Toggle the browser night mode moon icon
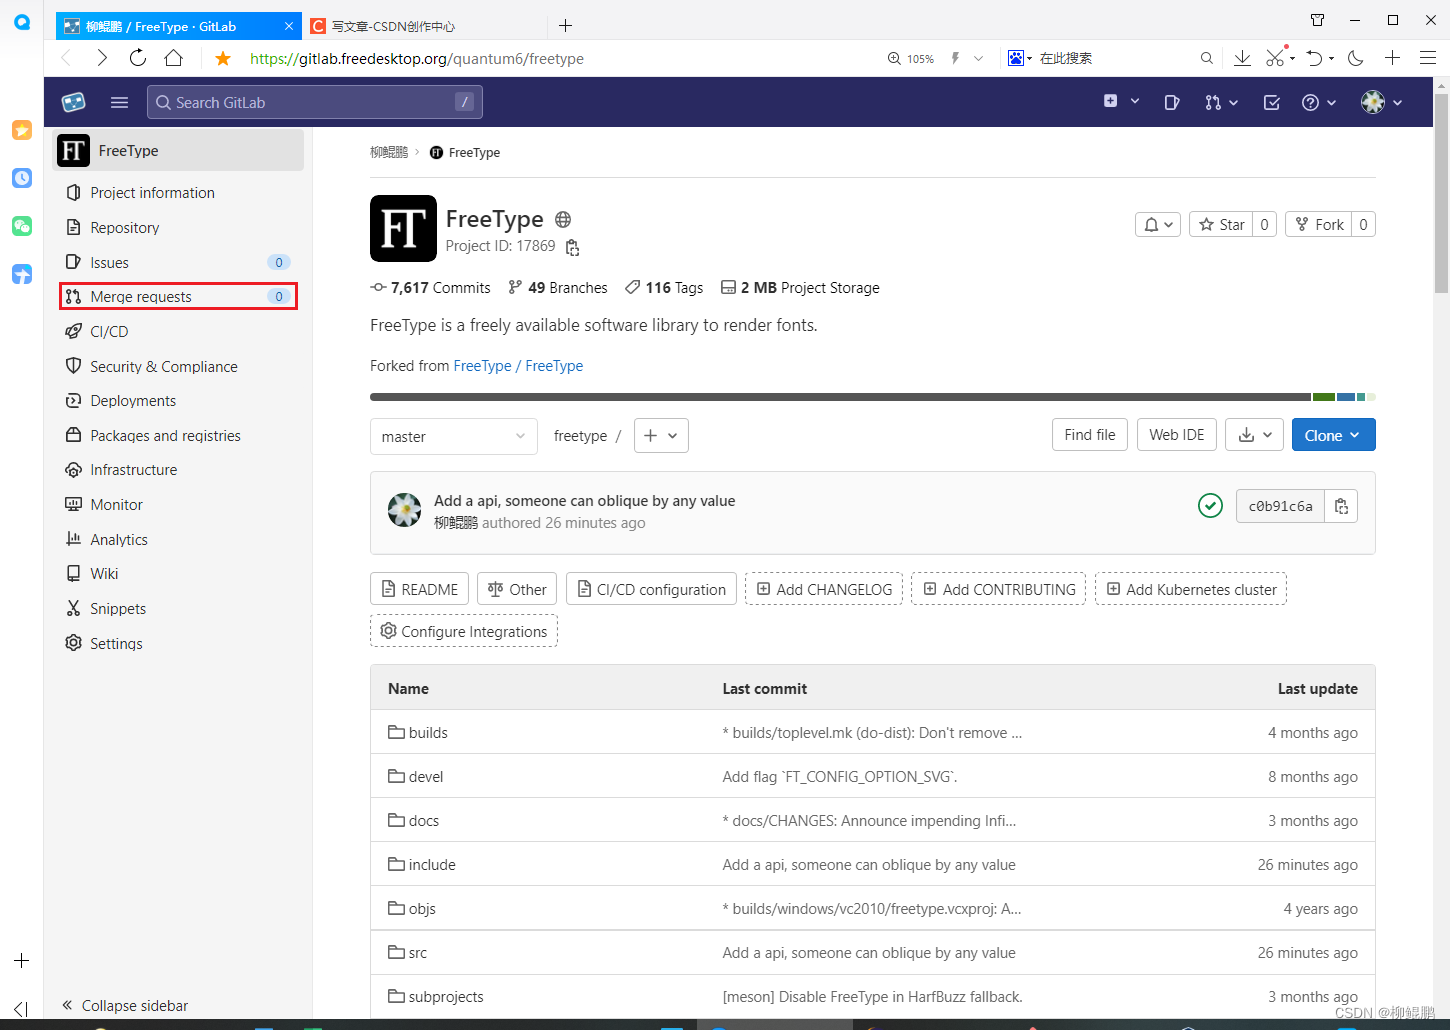The height and width of the screenshot is (1030, 1450). click(x=1356, y=58)
